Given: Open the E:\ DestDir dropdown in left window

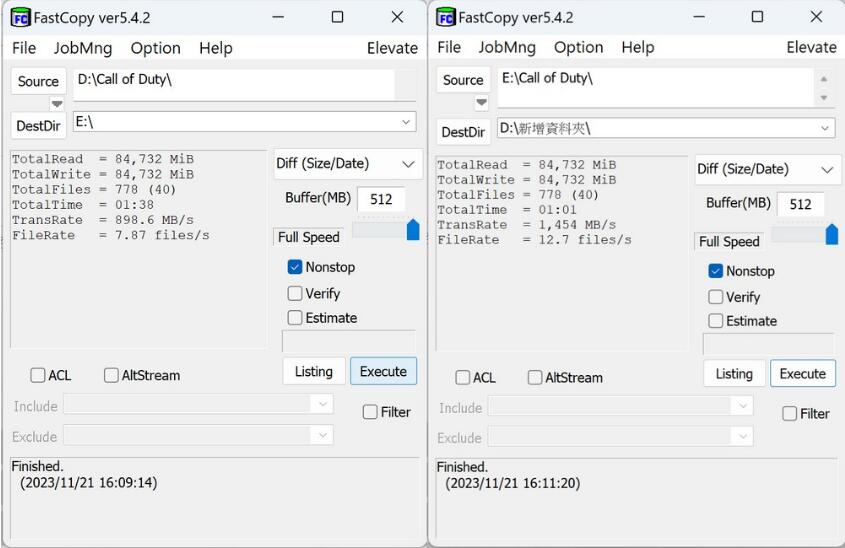Looking at the screenshot, I should 406,122.
